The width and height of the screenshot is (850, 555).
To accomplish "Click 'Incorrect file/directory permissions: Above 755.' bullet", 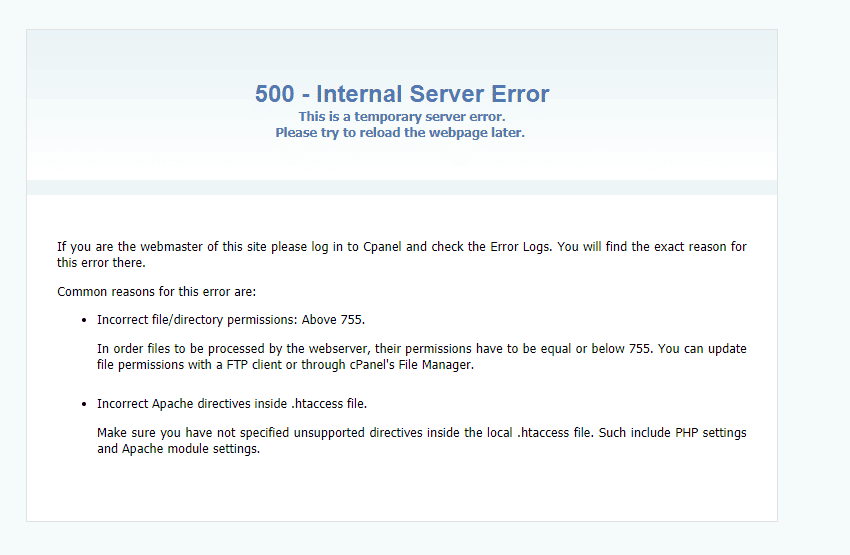I will [x=231, y=320].
